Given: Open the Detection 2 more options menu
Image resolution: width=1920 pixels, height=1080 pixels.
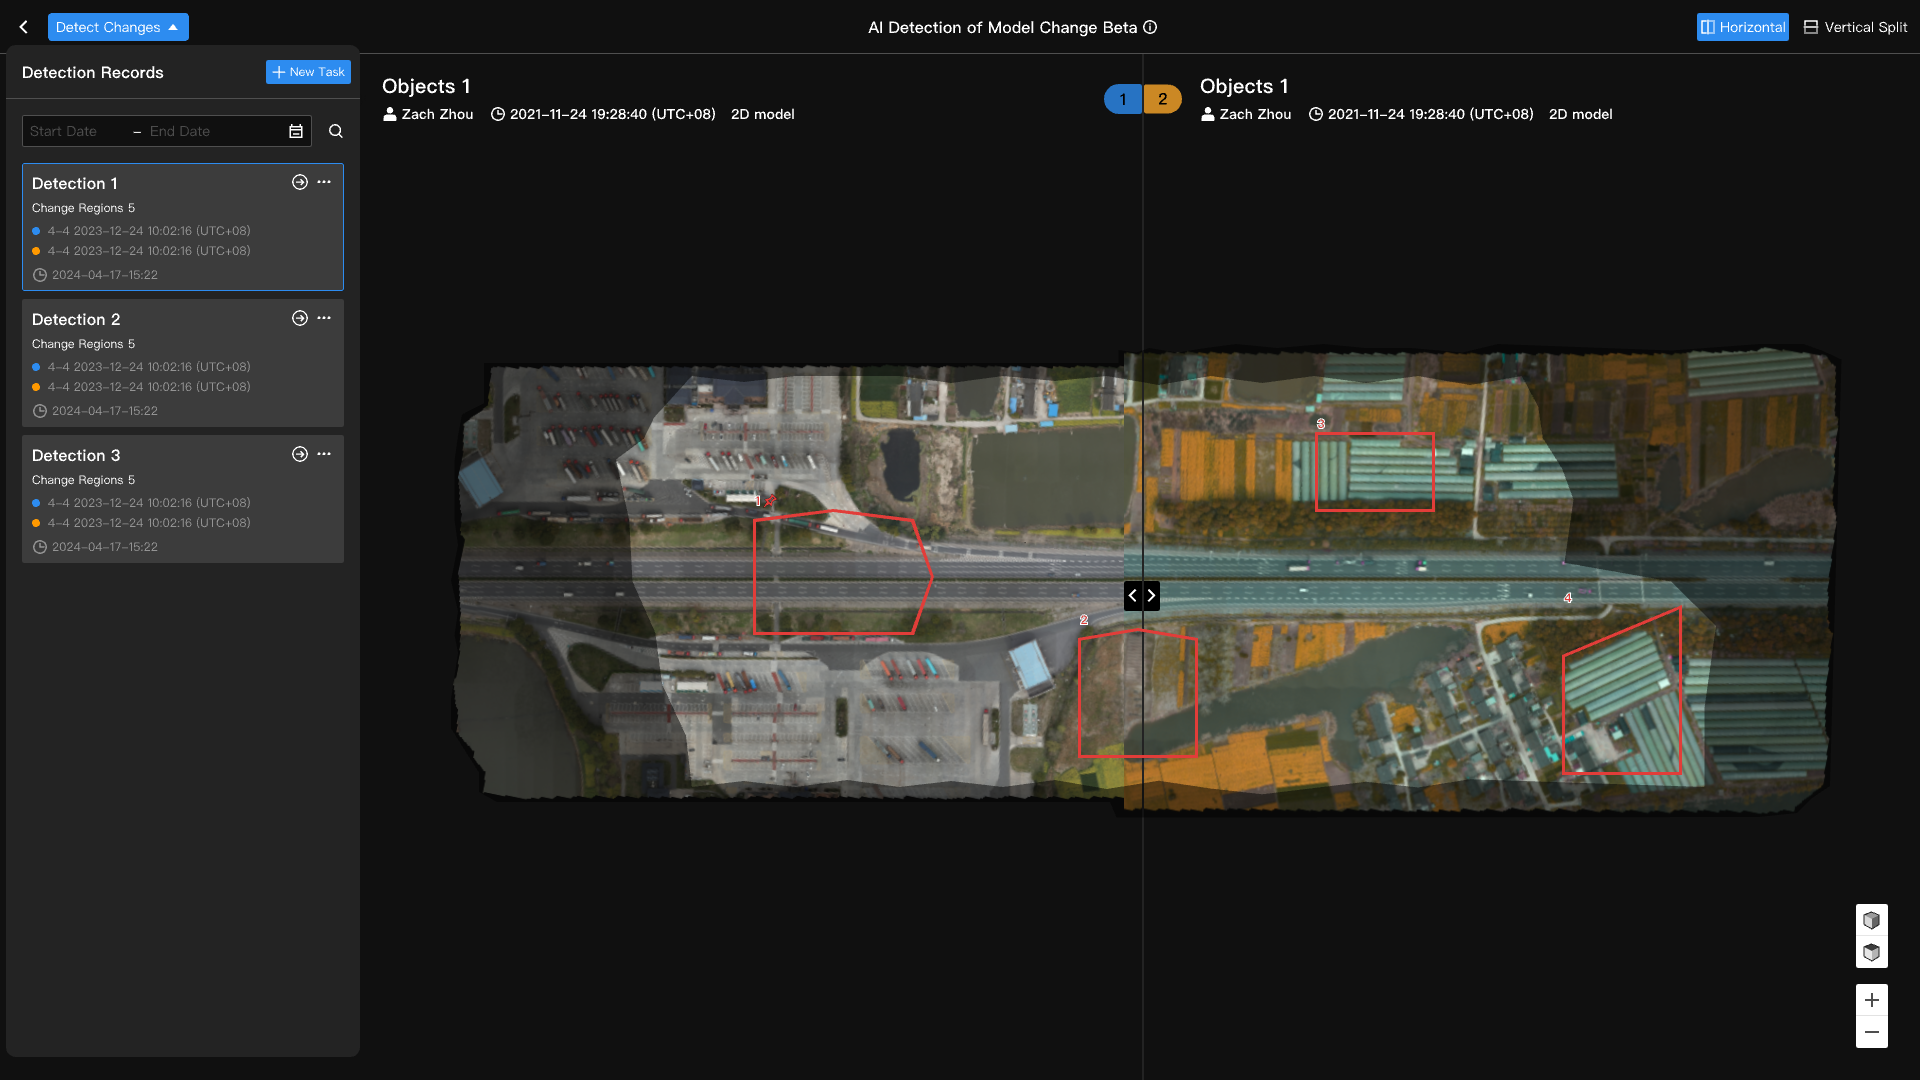Looking at the screenshot, I should pos(324,318).
